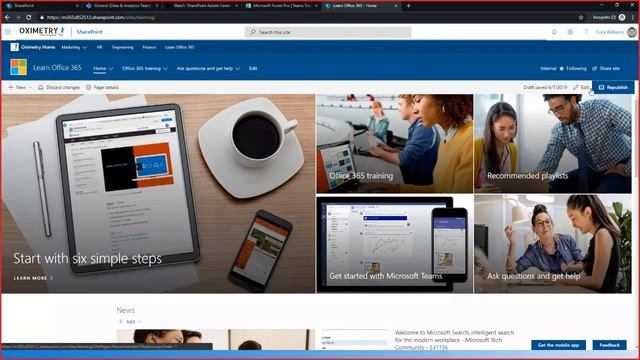Bookmark this page with the star icon
The image size is (640, 360).
pos(581,18)
